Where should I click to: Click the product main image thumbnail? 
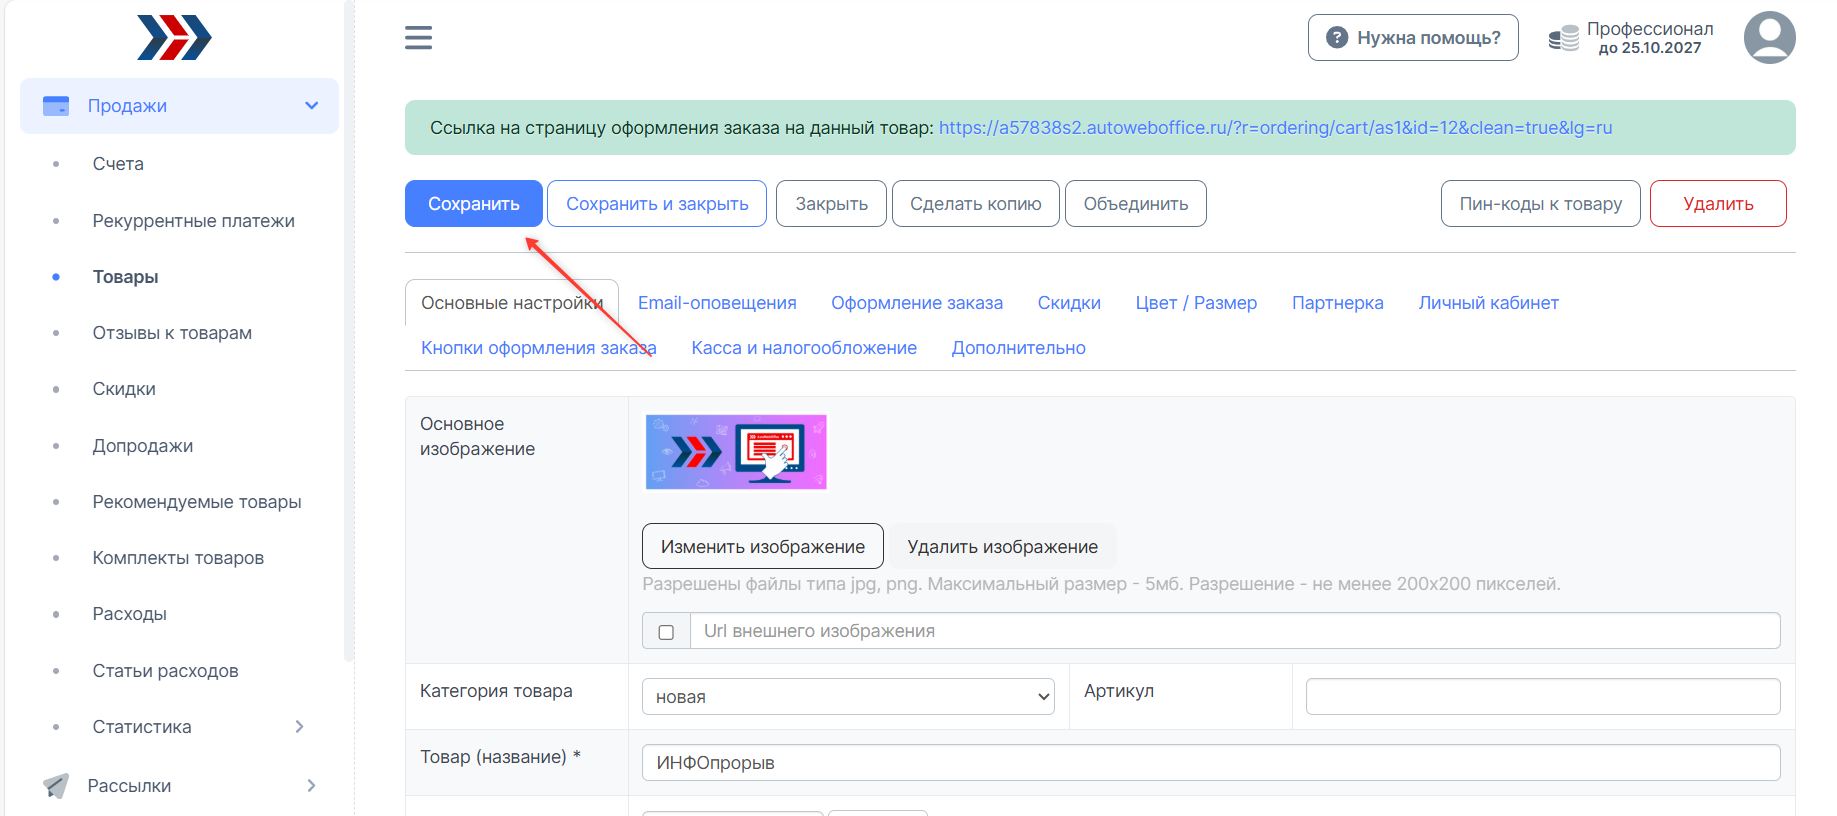pos(736,452)
